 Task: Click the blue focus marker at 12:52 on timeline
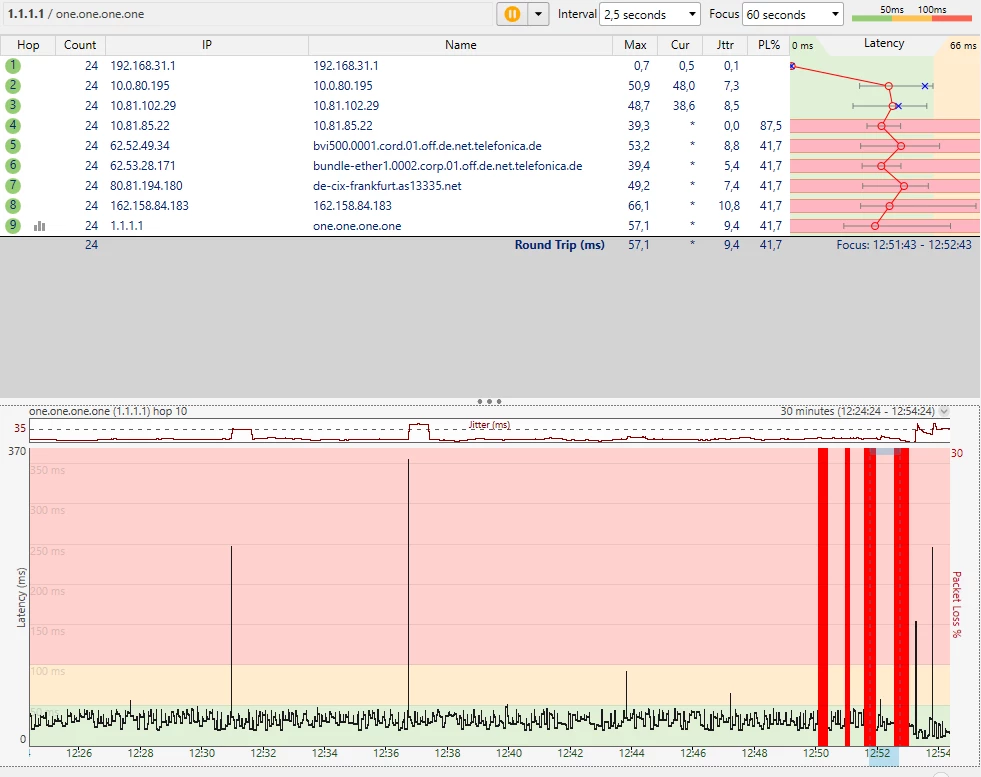point(883,756)
